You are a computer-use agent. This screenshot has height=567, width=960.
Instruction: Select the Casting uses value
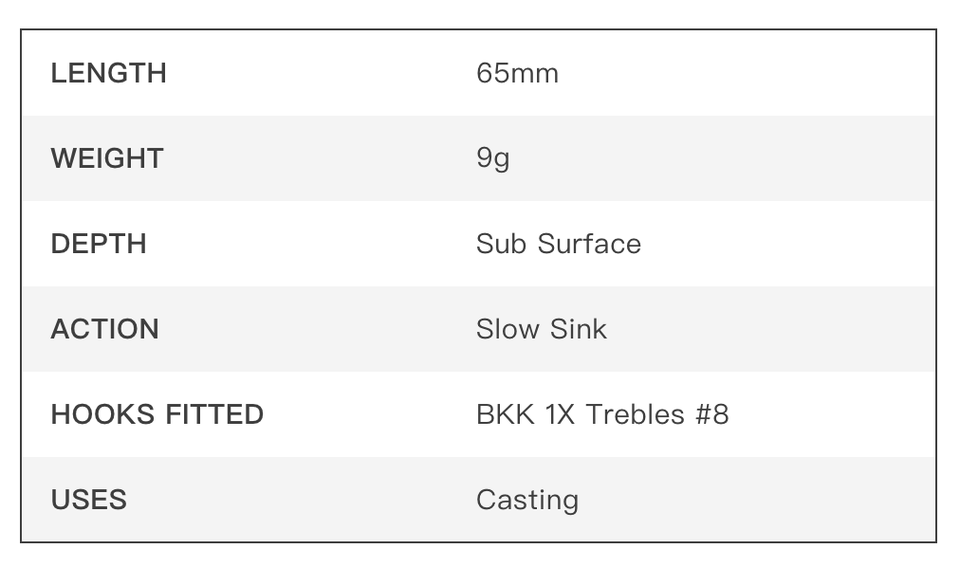click(527, 500)
